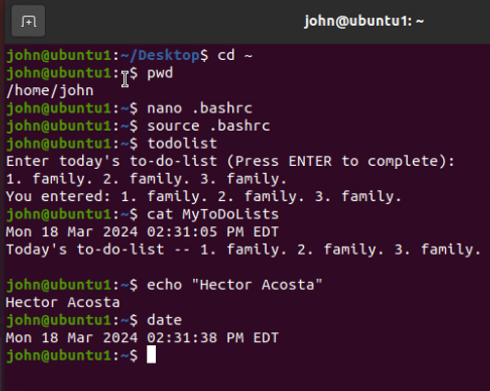Click the 'todolist' command text
This screenshot has width=490, height=391.
pos(182,144)
